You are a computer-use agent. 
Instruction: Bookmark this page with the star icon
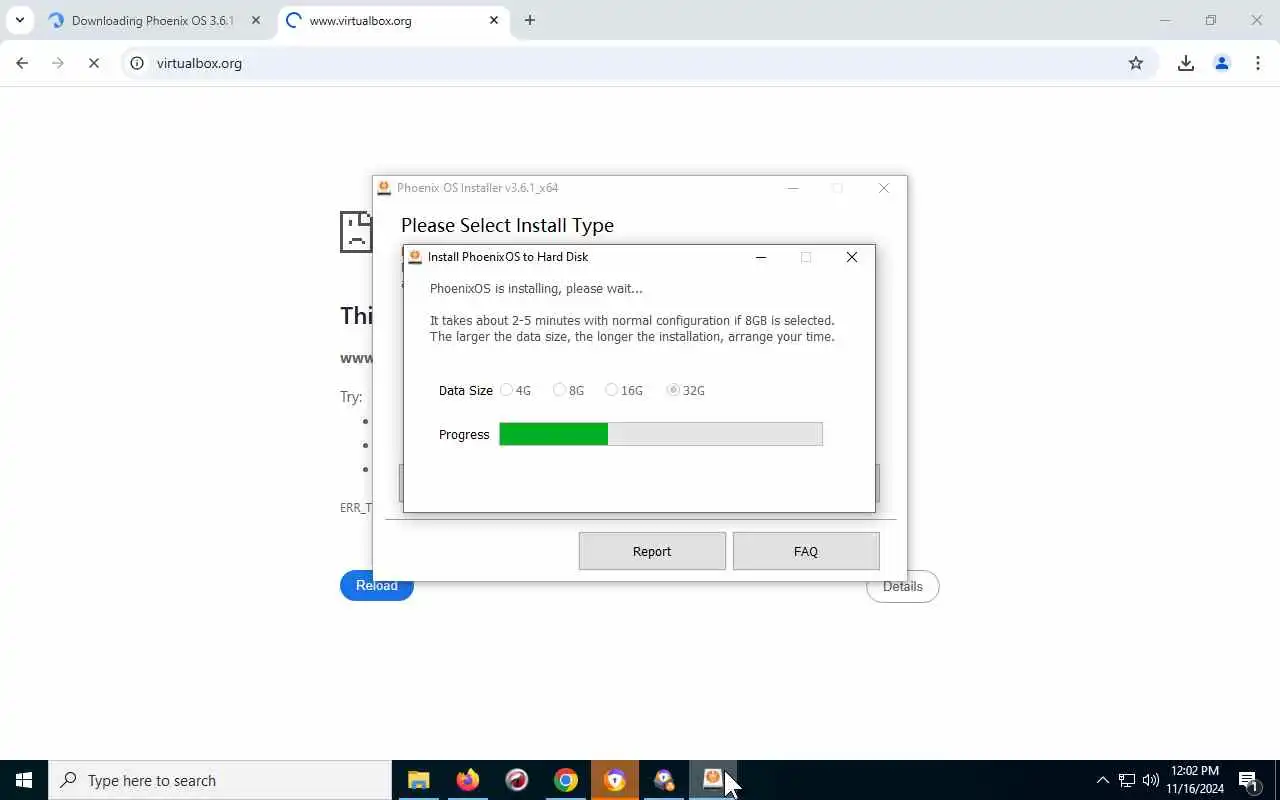pos(1136,63)
